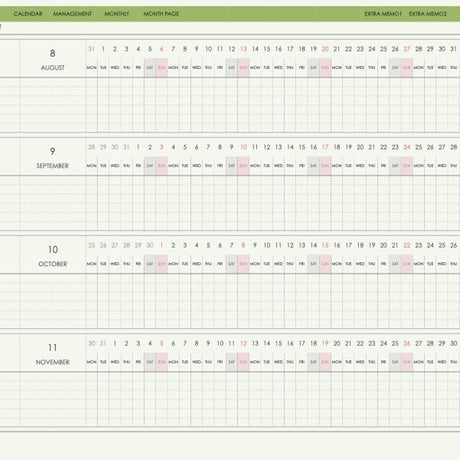Click the big number 8 above AUGUST
Screen dimensions: 460x460
tap(53, 53)
